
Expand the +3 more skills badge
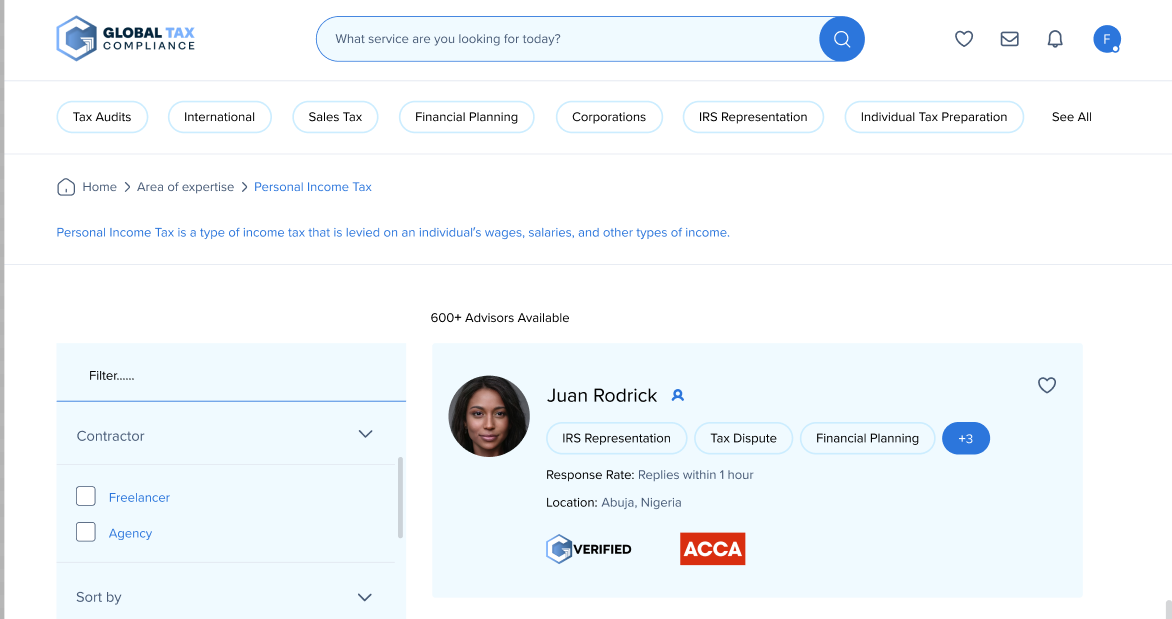965,438
